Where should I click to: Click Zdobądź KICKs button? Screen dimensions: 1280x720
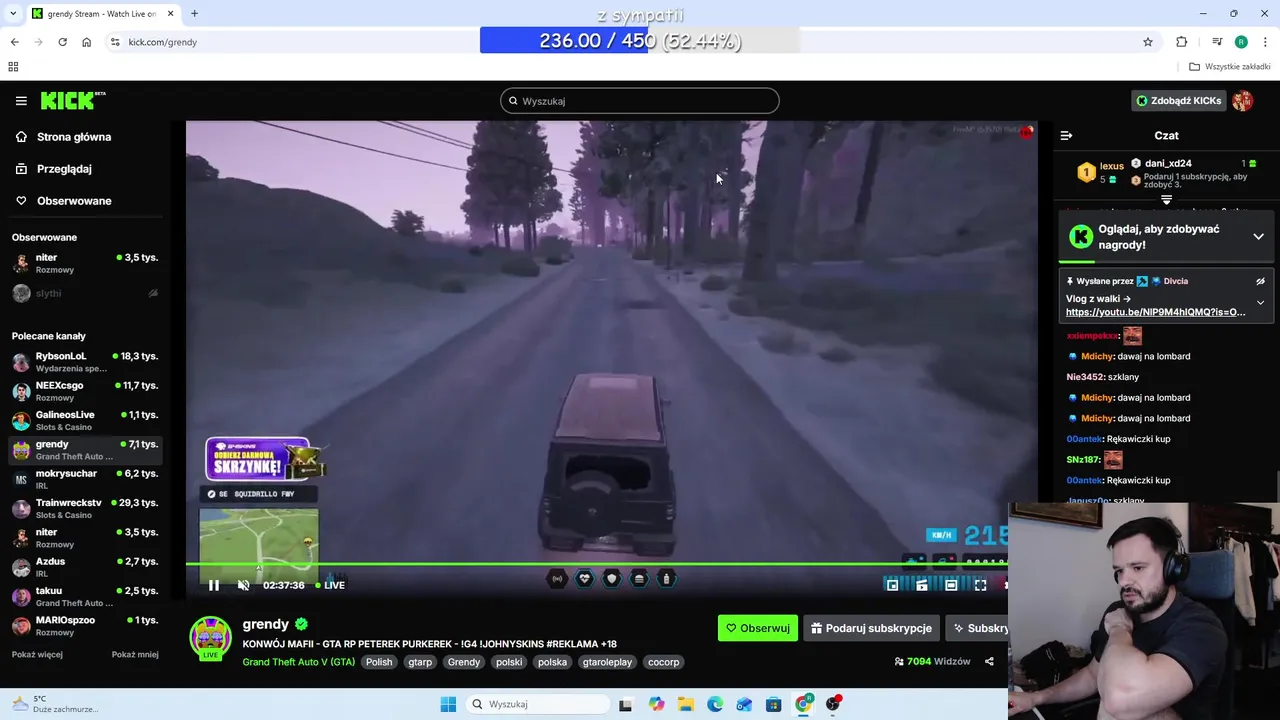(x=1178, y=101)
